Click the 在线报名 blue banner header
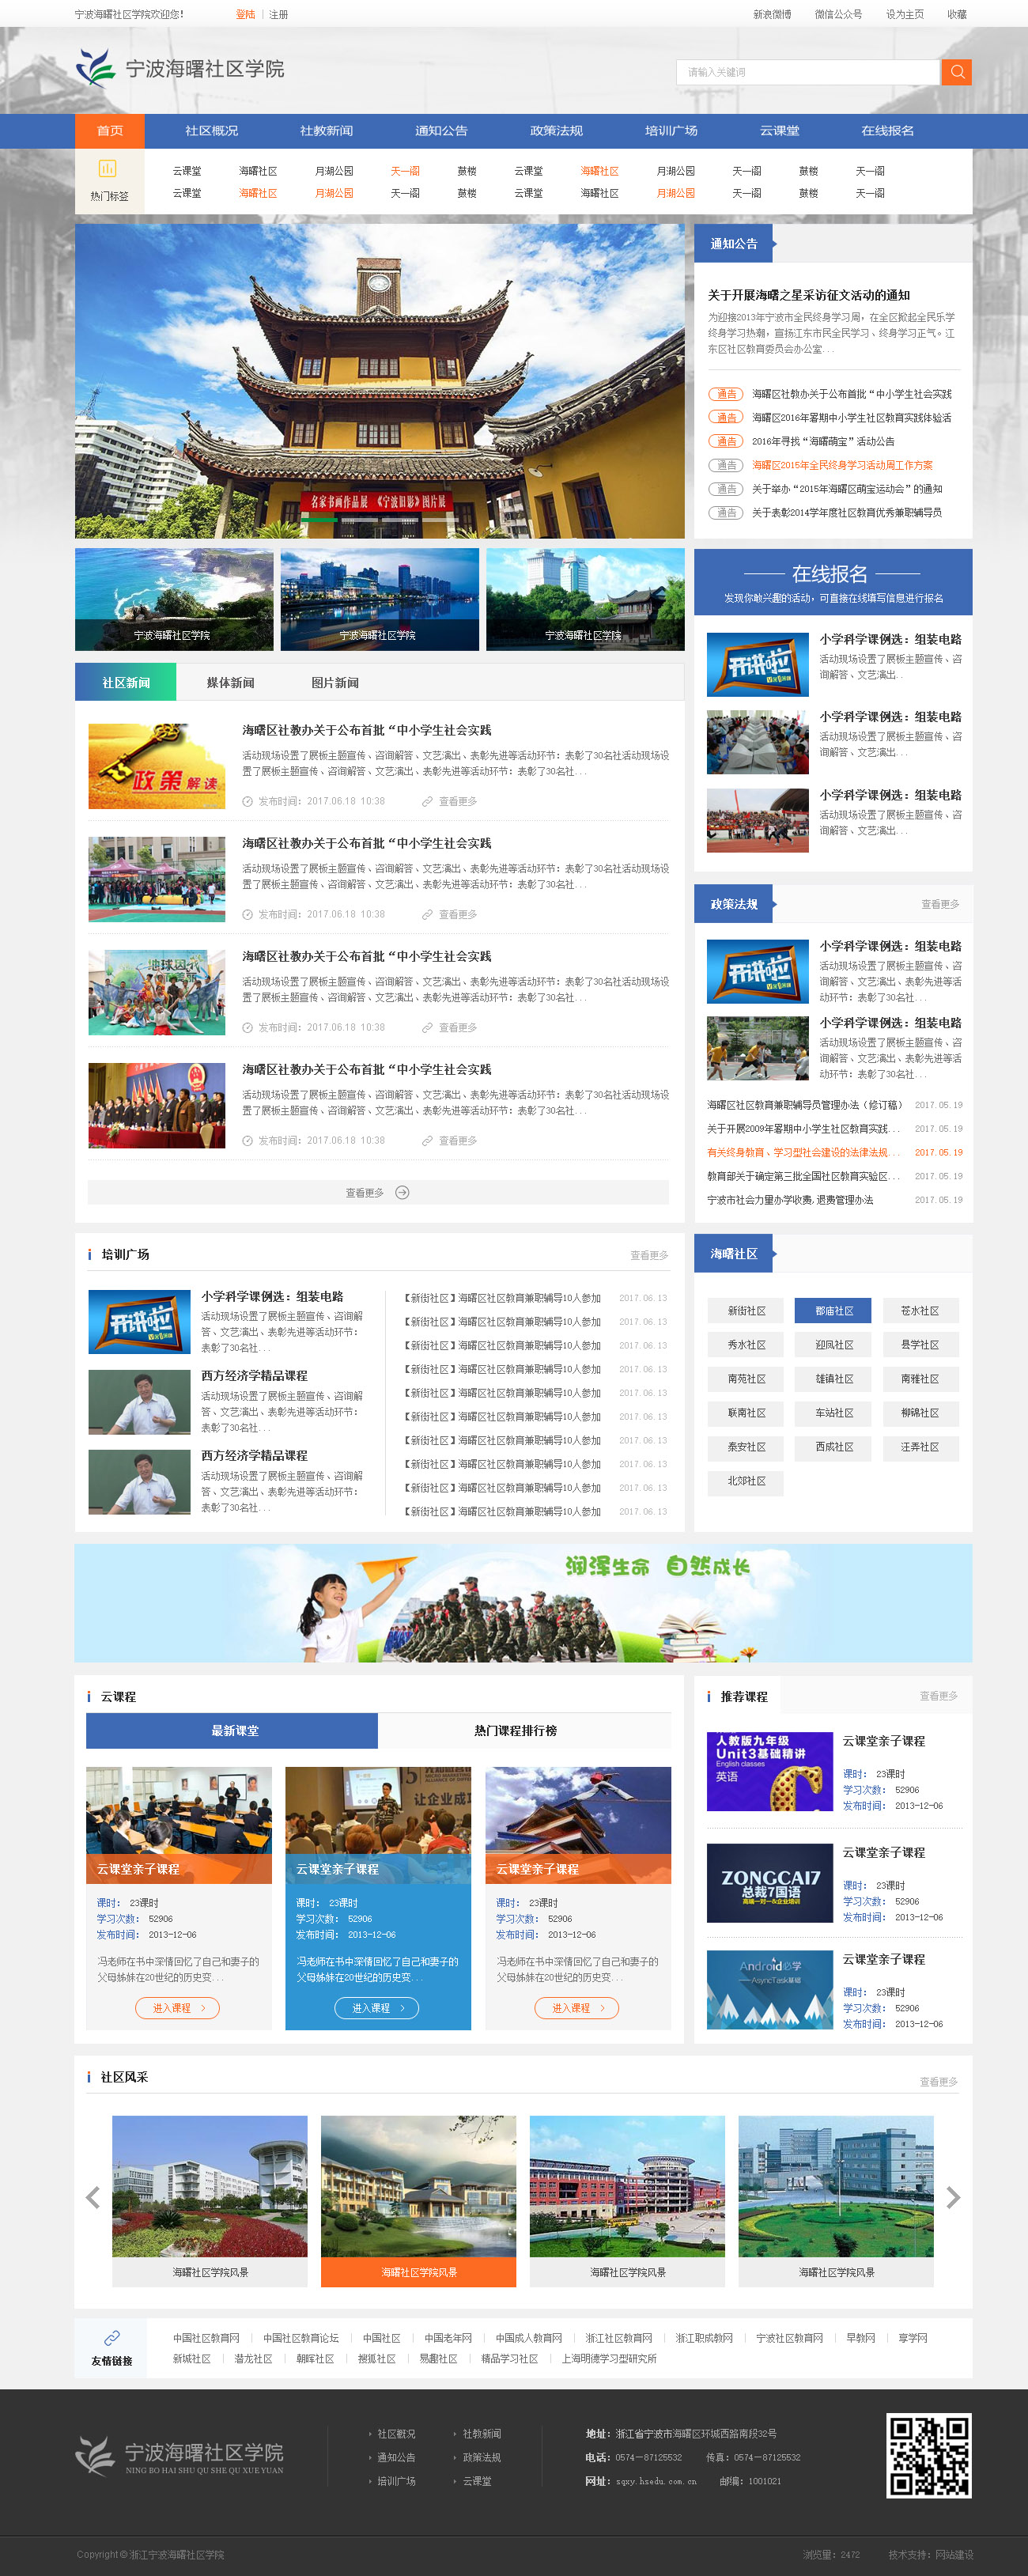Viewport: 1028px width, 2576px height. 833,582
